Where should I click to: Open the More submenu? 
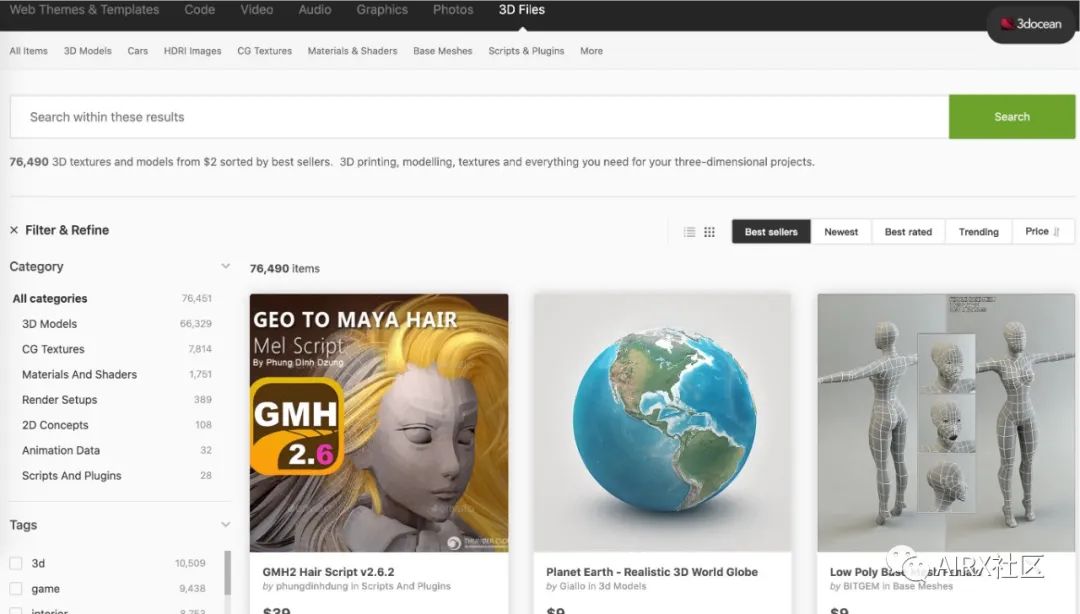click(x=591, y=51)
